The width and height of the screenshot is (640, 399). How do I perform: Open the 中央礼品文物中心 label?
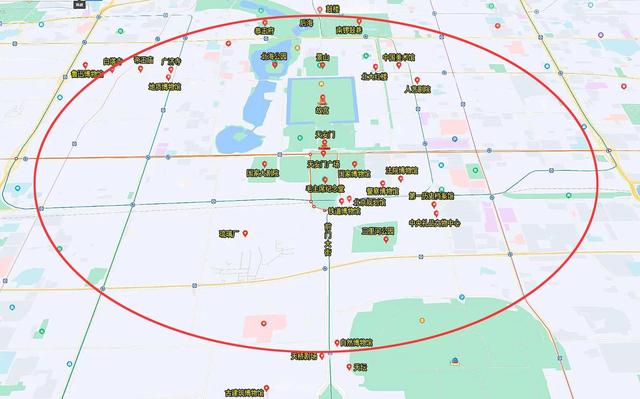point(435,223)
